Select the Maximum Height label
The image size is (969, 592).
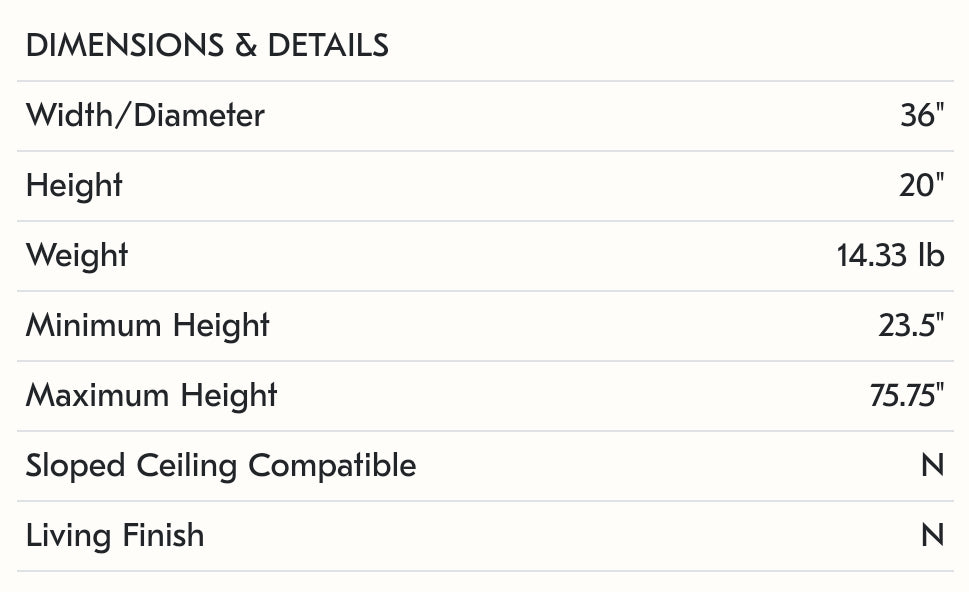(151, 396)
